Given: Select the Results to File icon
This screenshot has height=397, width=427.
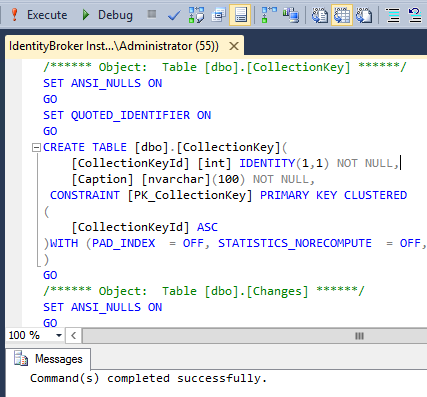Looking at the screenshot, I should (364, 15).
